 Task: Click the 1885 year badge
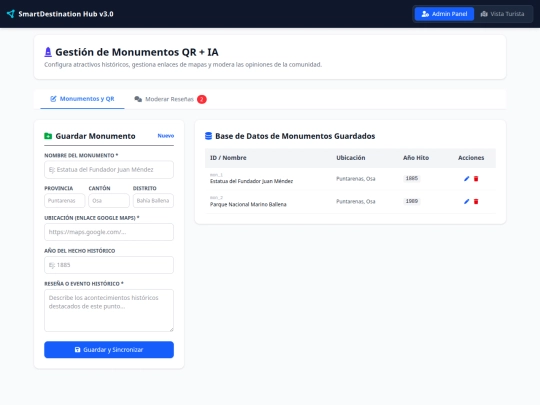(412, 178)
